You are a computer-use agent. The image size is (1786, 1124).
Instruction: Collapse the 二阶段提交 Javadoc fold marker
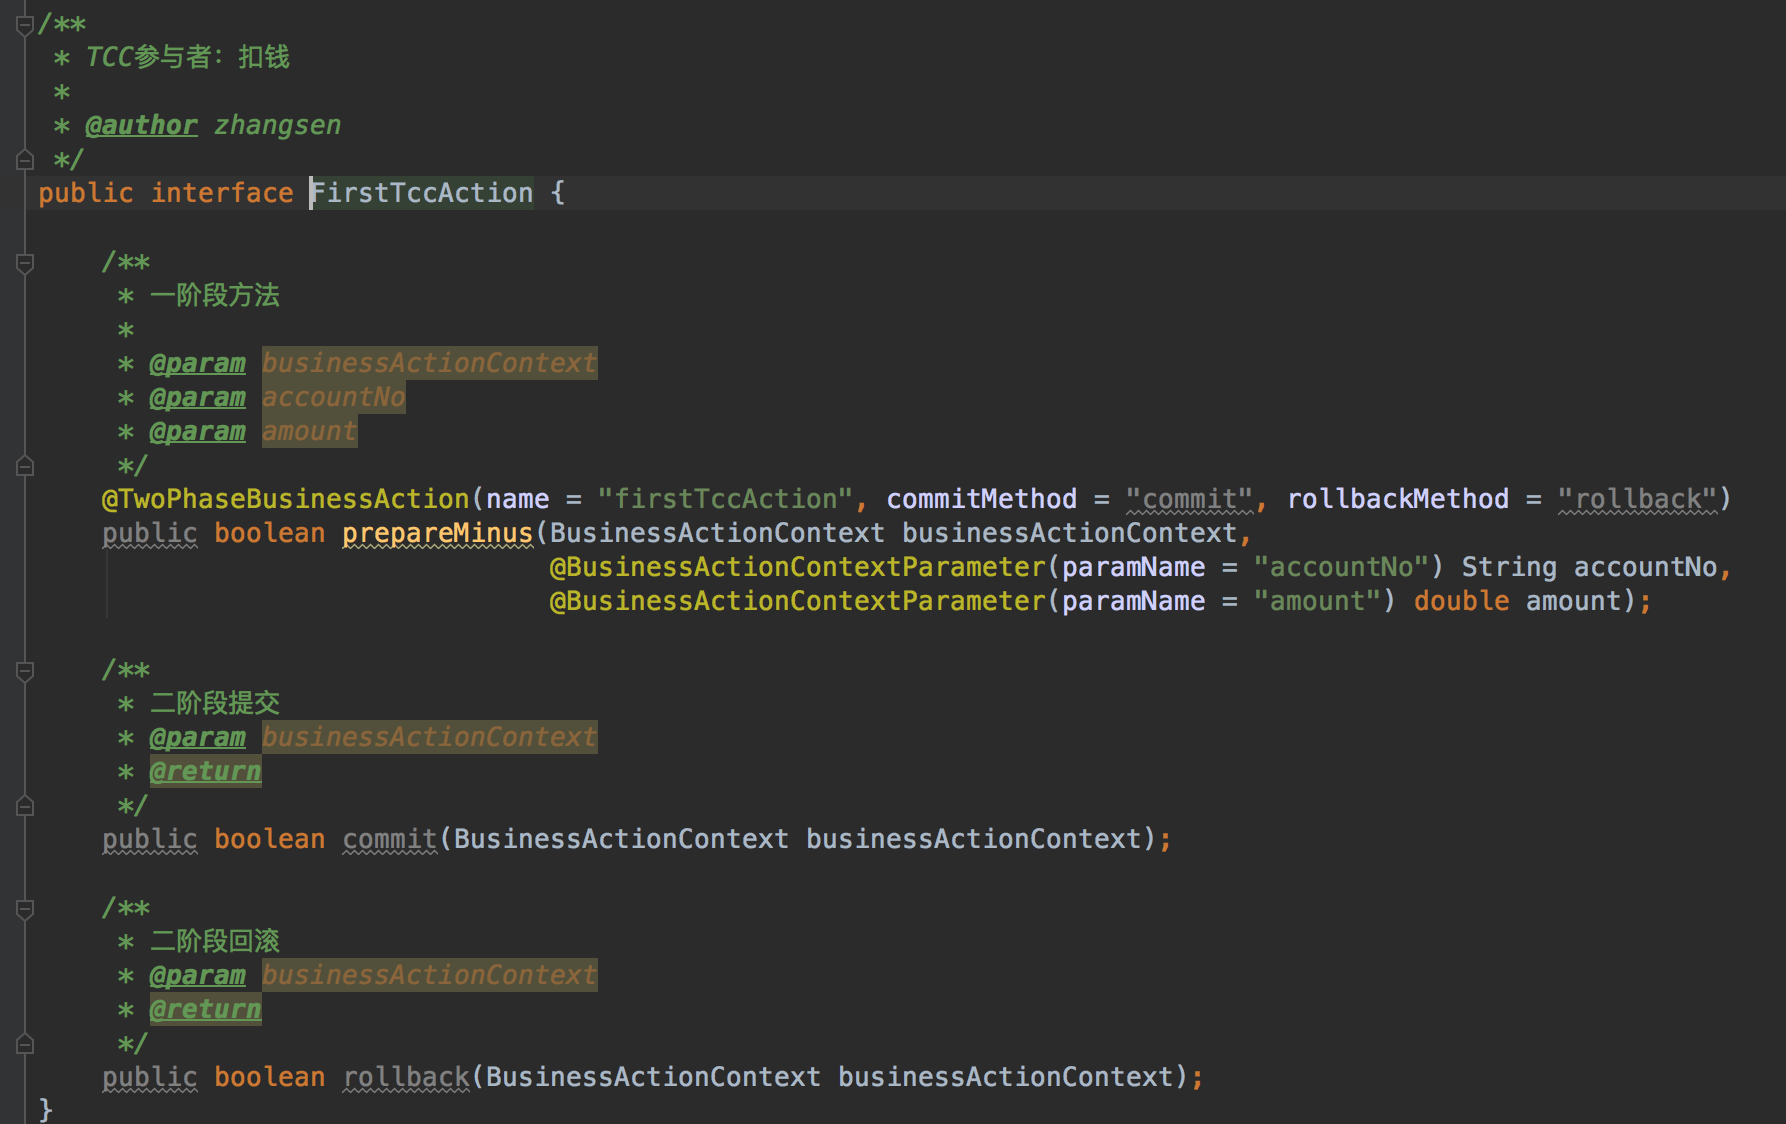25,671
